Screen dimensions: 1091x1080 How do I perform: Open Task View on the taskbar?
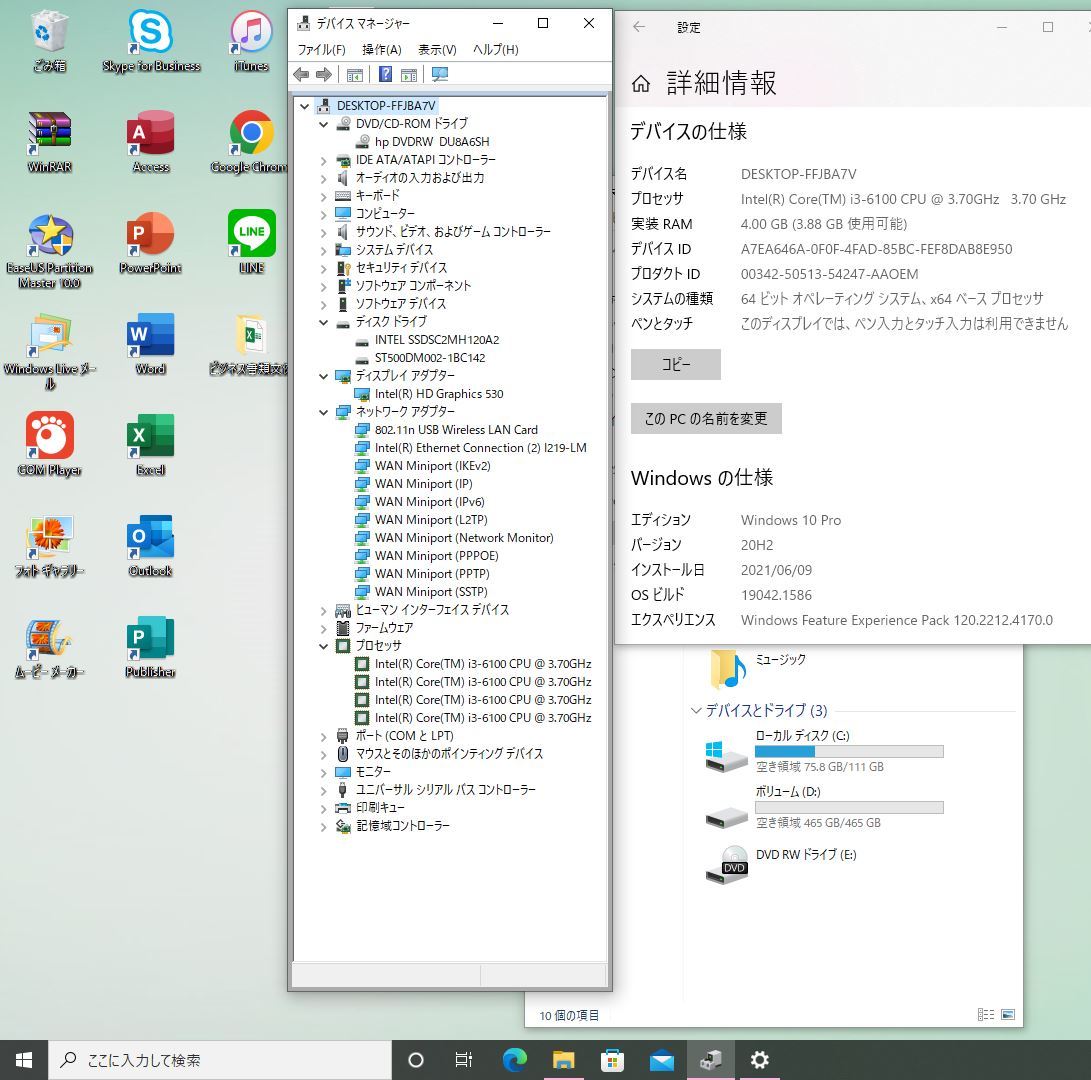tap(463, 1060)
